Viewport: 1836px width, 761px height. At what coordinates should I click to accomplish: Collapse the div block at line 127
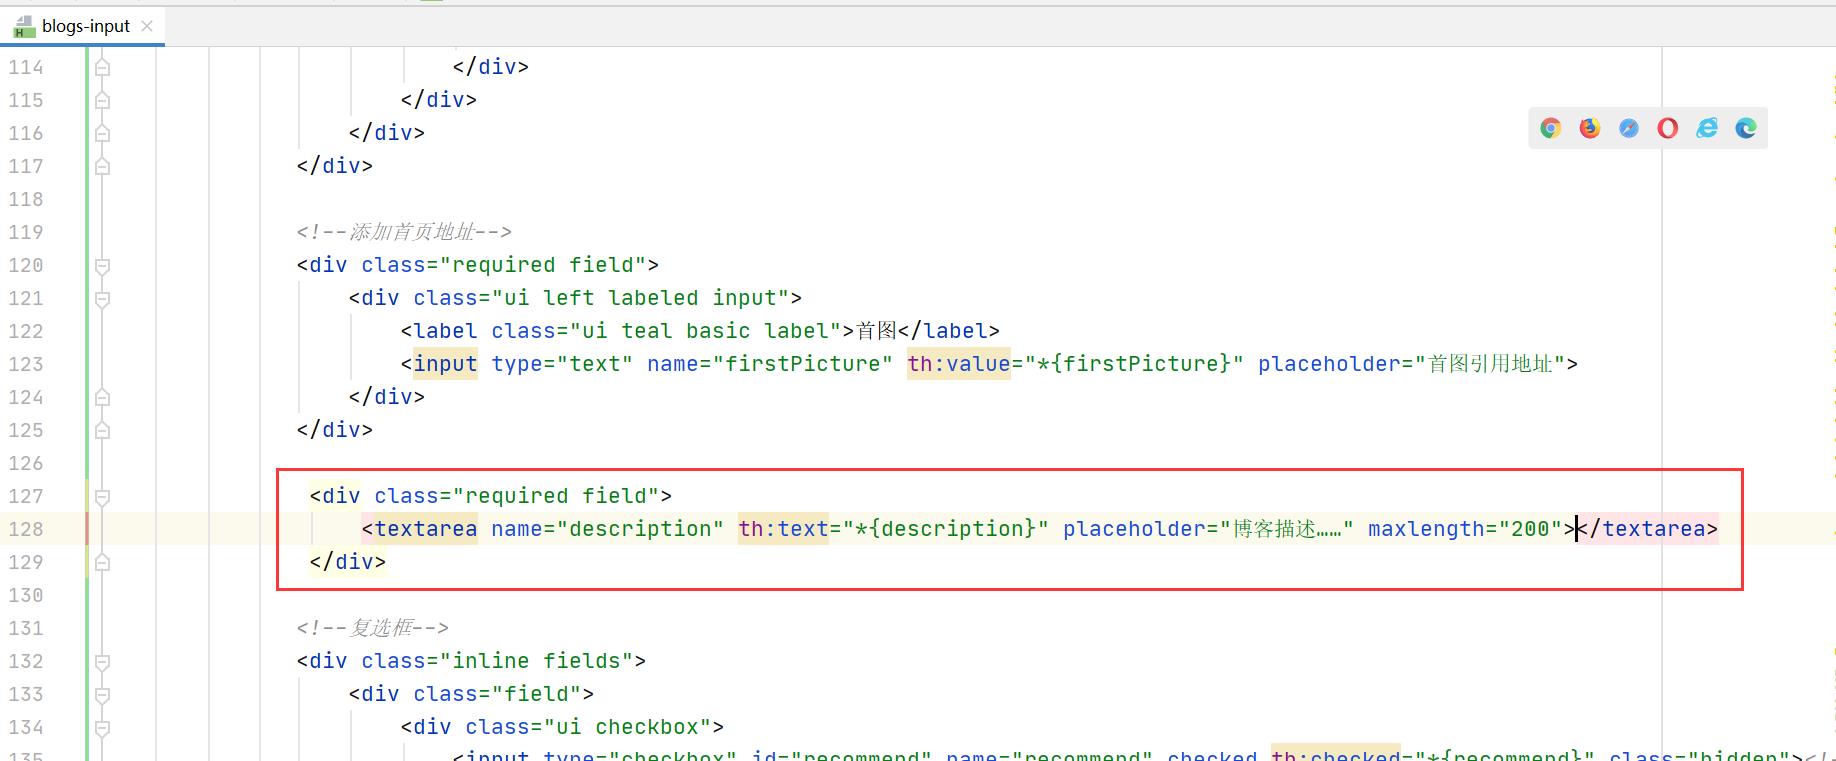pos(102,497)
